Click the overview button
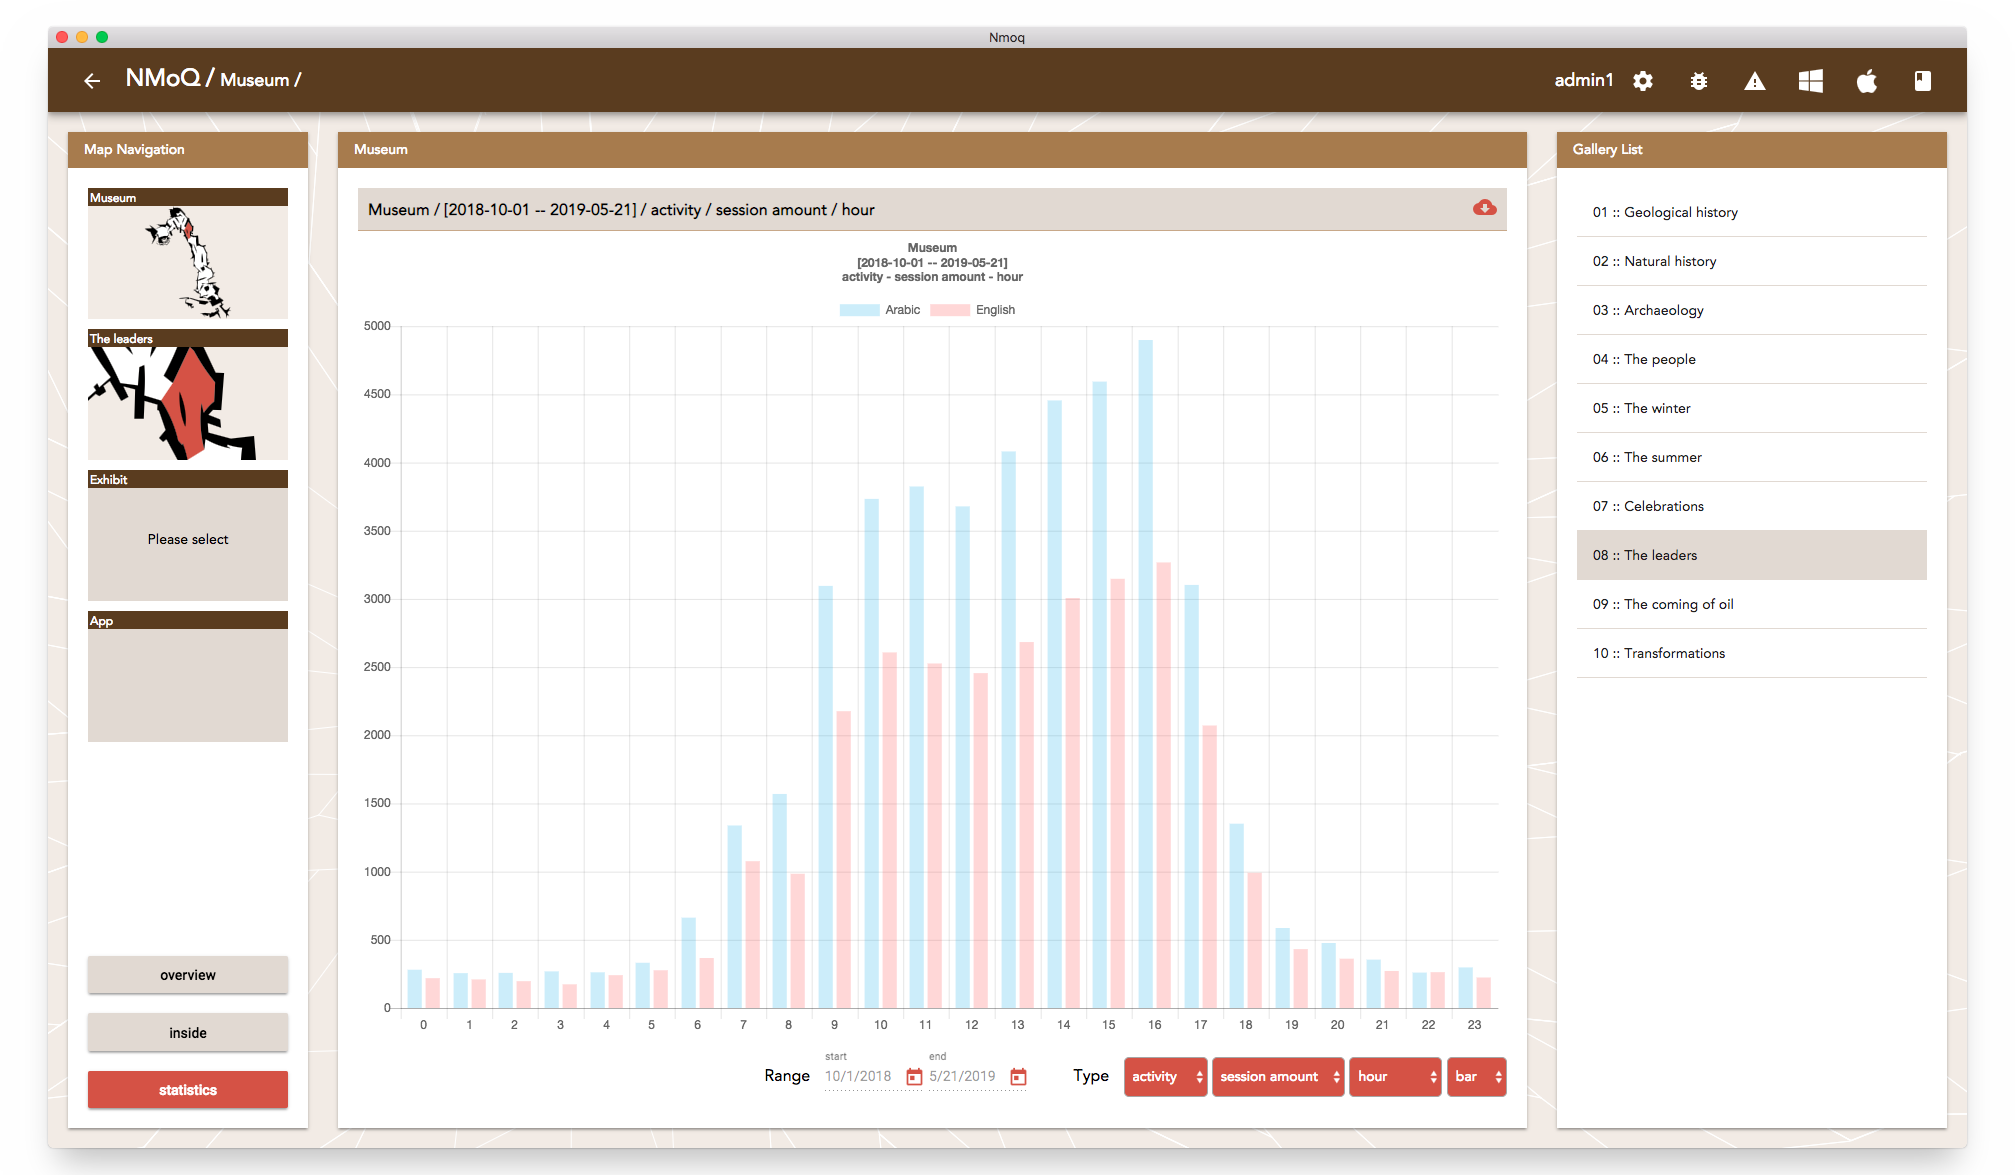The width and height of the screenshot is (2015, 1175). 188,975
